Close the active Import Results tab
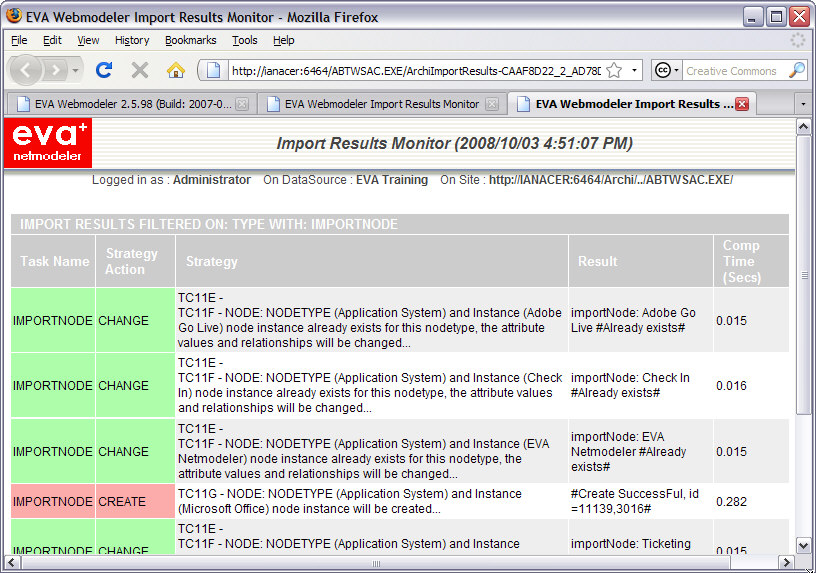 pos(743,104)
